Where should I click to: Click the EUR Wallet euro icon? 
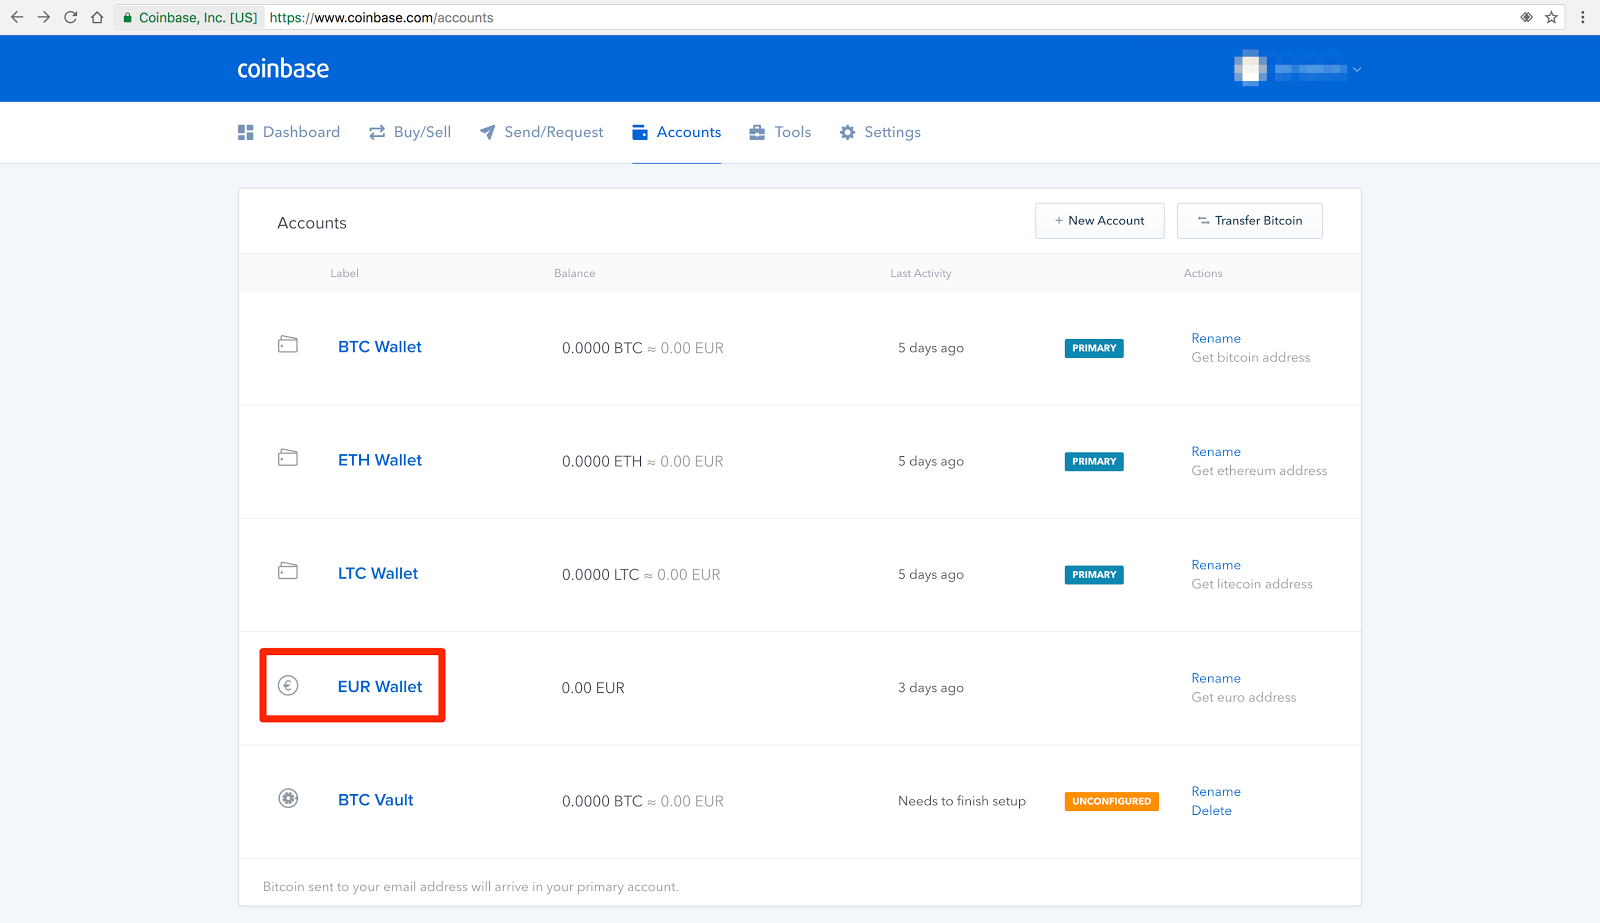pyautogui.click(x=288, y=685)
